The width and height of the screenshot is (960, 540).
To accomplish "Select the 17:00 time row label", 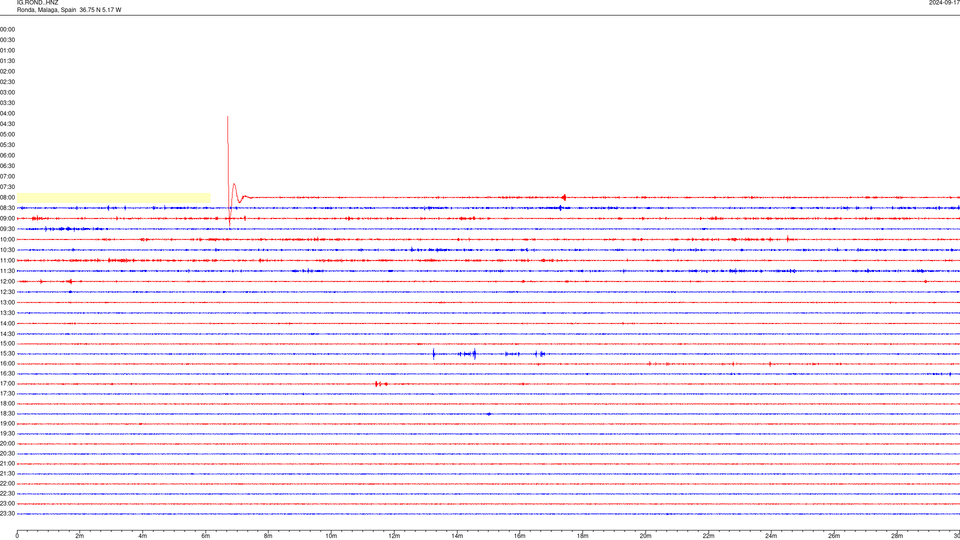I will coord(7,384).
